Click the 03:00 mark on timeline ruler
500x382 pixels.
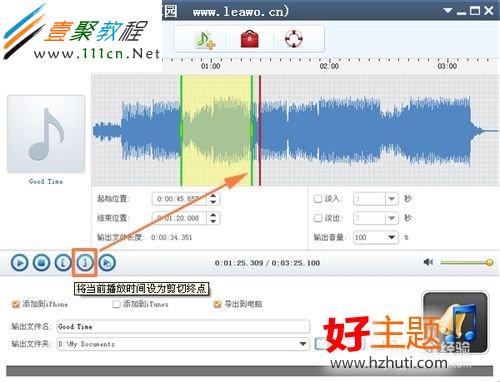(447, 66)
